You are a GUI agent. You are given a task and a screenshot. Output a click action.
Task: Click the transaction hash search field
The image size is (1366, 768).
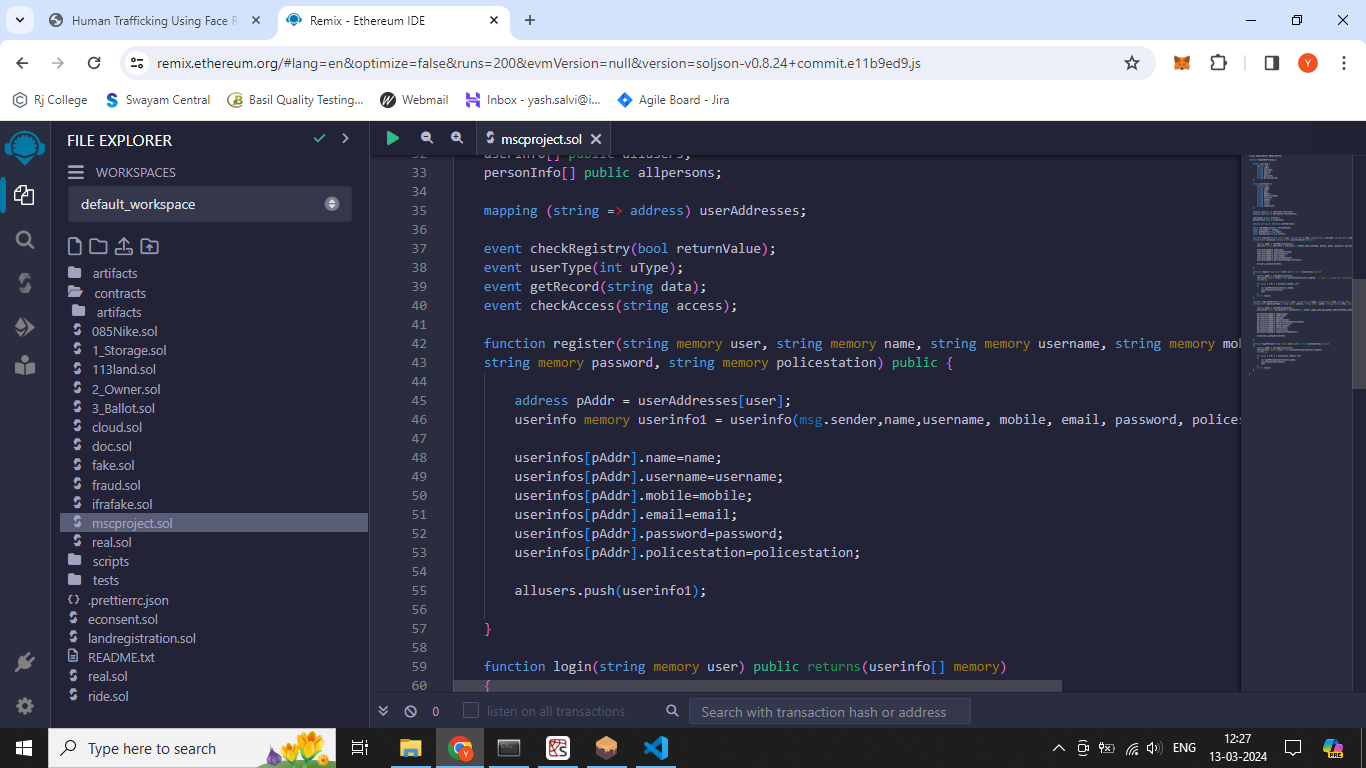(x=829, y=712)
